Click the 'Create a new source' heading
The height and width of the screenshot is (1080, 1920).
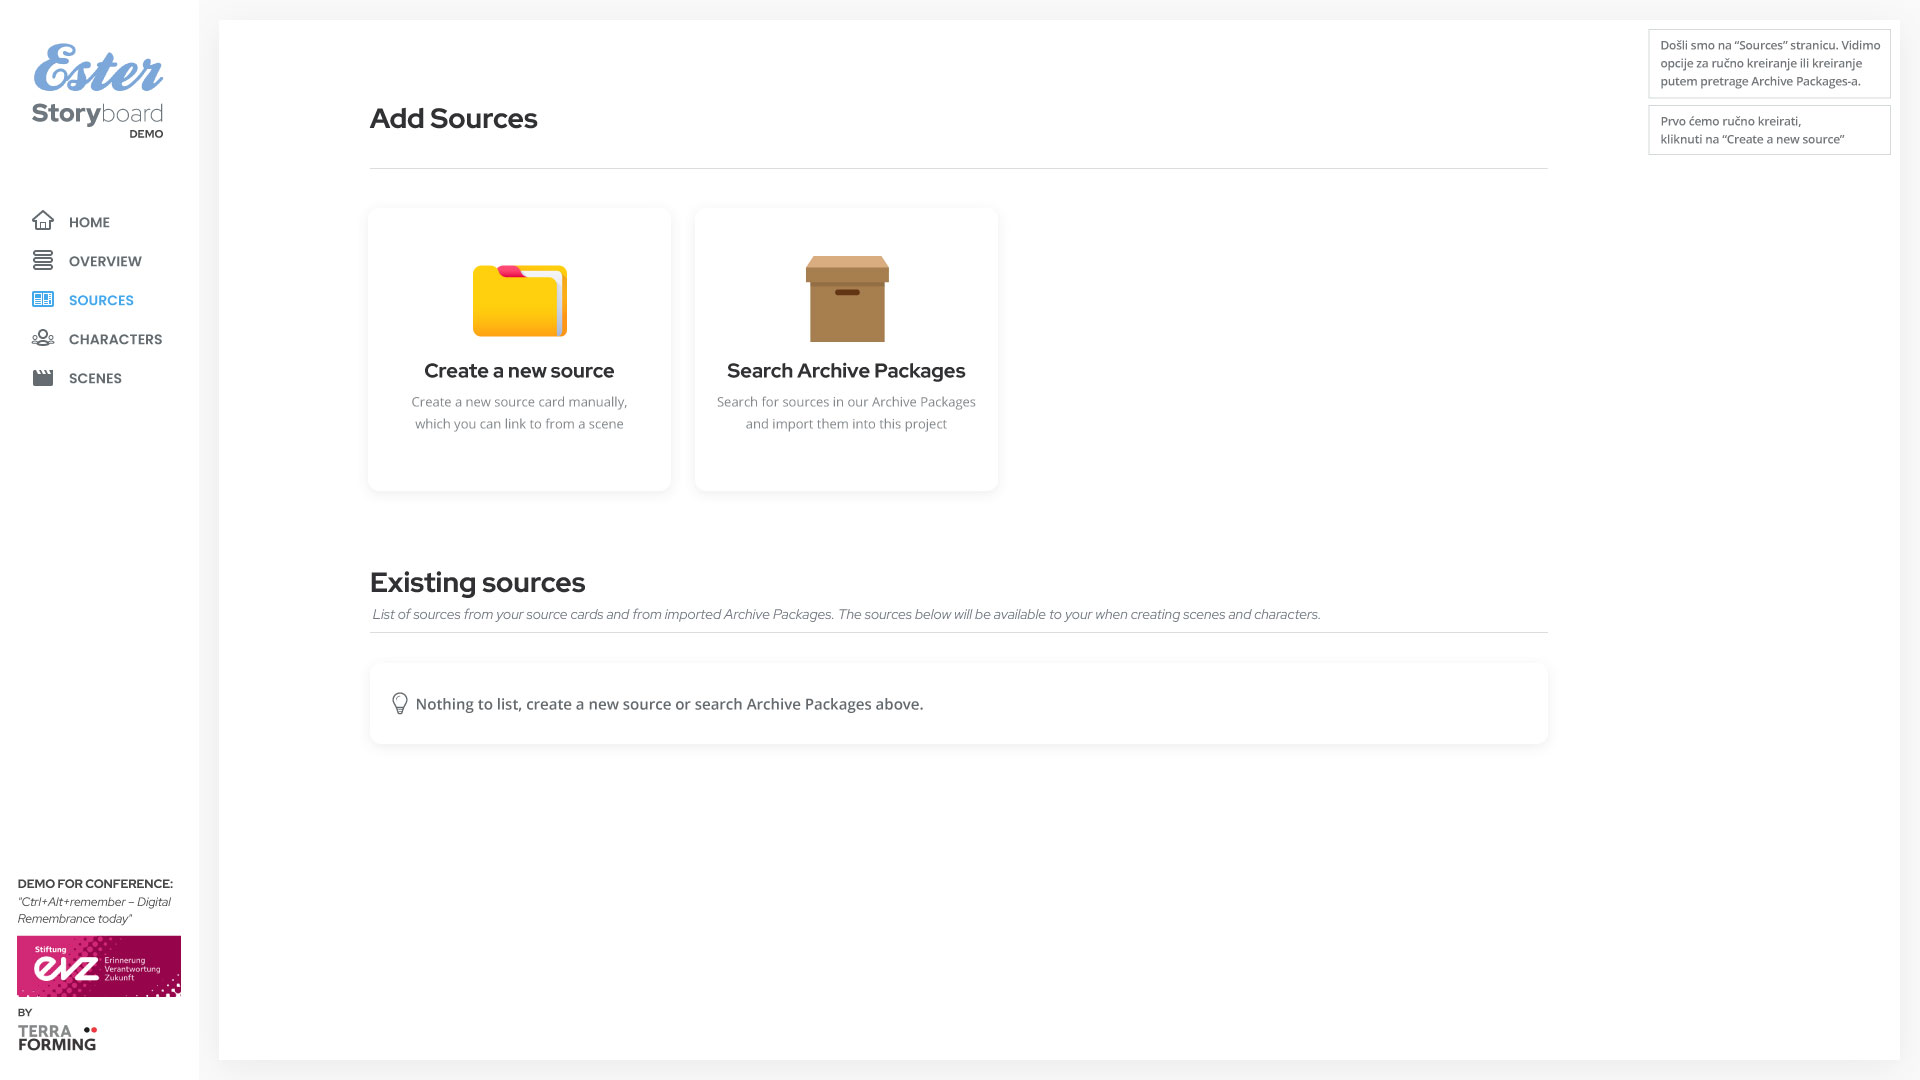tap(519, 371)
